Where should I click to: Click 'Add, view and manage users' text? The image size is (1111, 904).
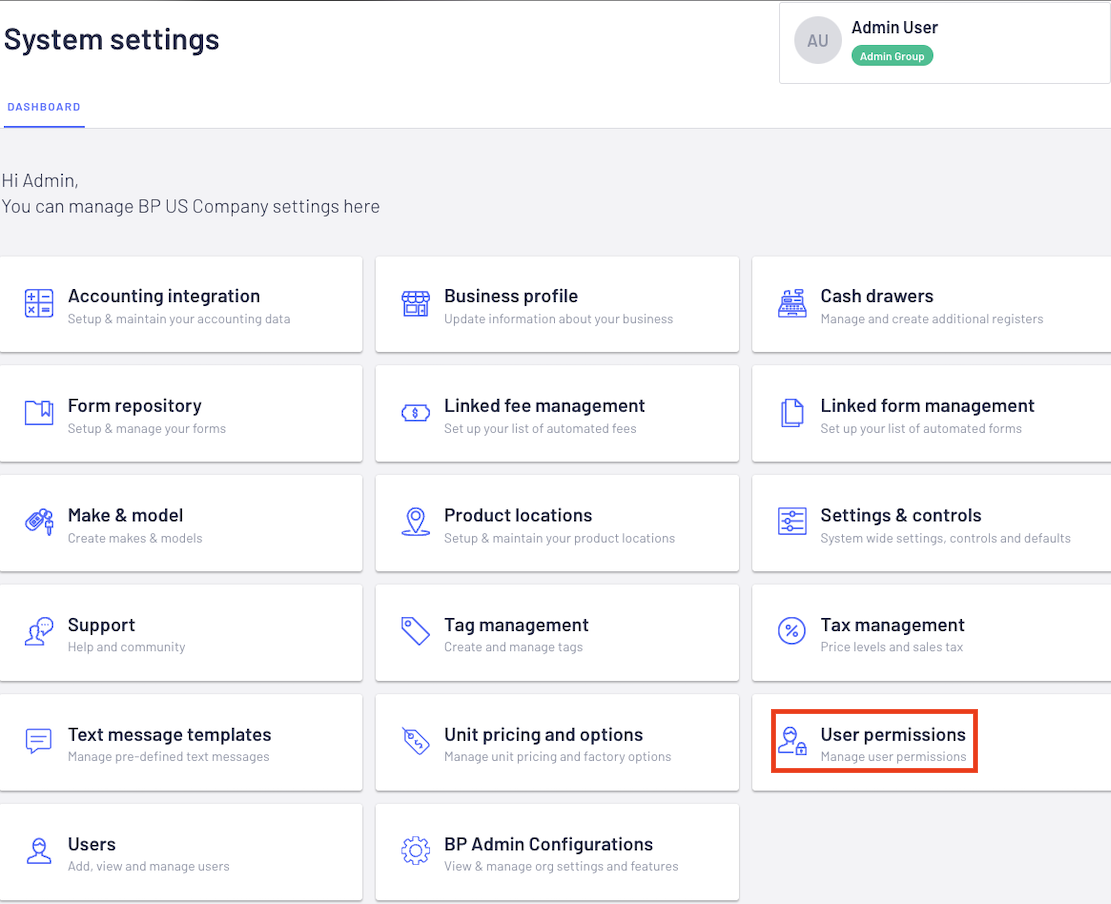click(149, 866)
